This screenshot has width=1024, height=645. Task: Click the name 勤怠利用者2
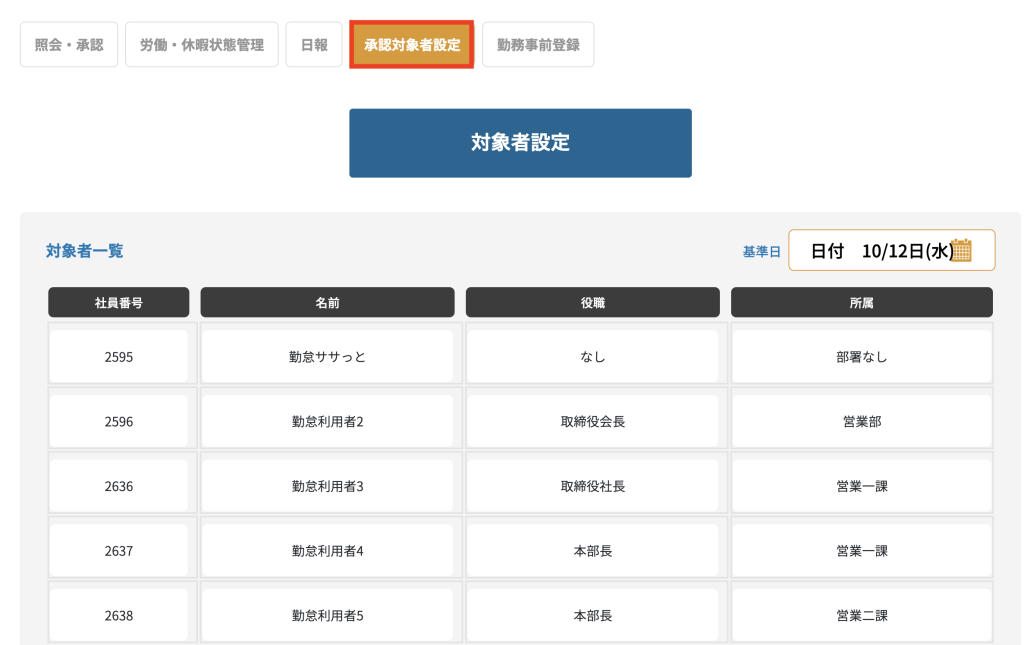pos(327,421)
